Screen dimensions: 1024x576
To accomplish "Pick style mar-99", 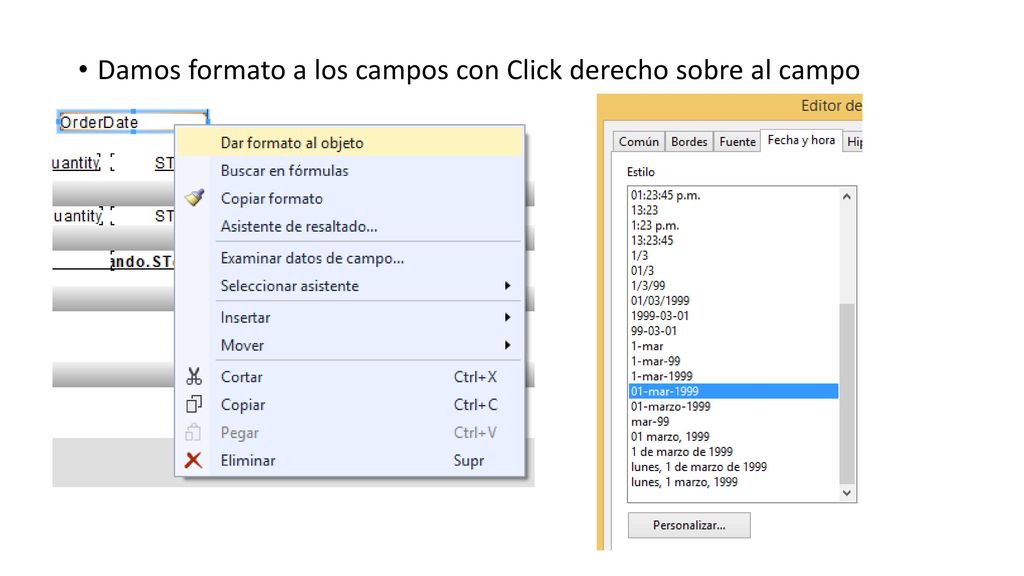I will [x=733, y=421].
